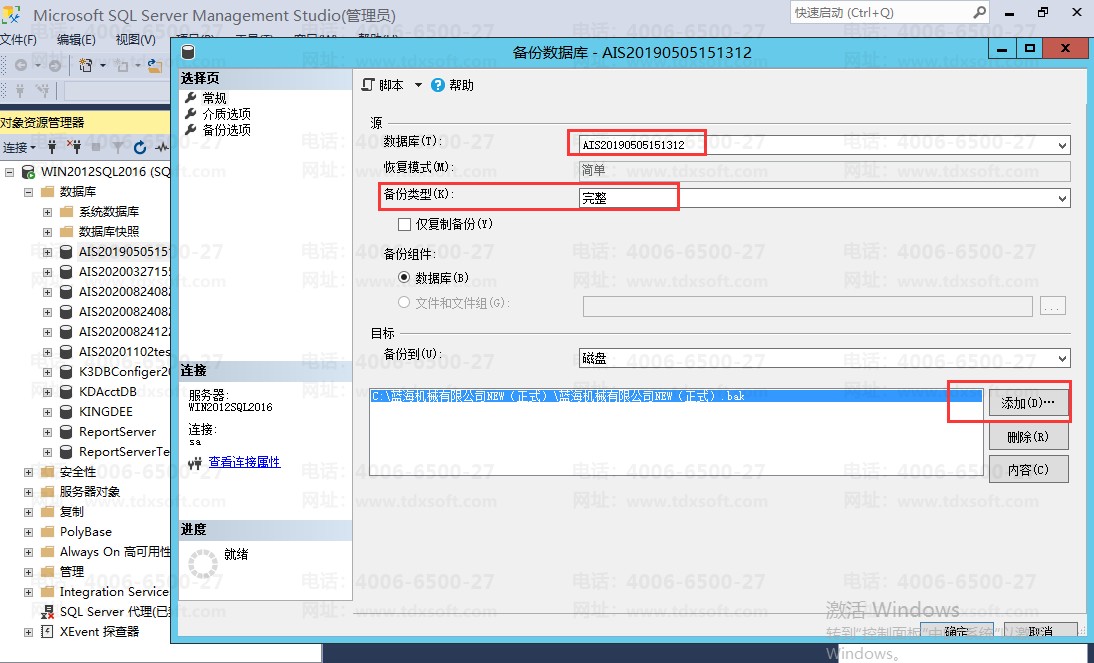Screen dimensions: 1094x663
Task: Click the Quick Launch search magnifier
Action: 980,13
